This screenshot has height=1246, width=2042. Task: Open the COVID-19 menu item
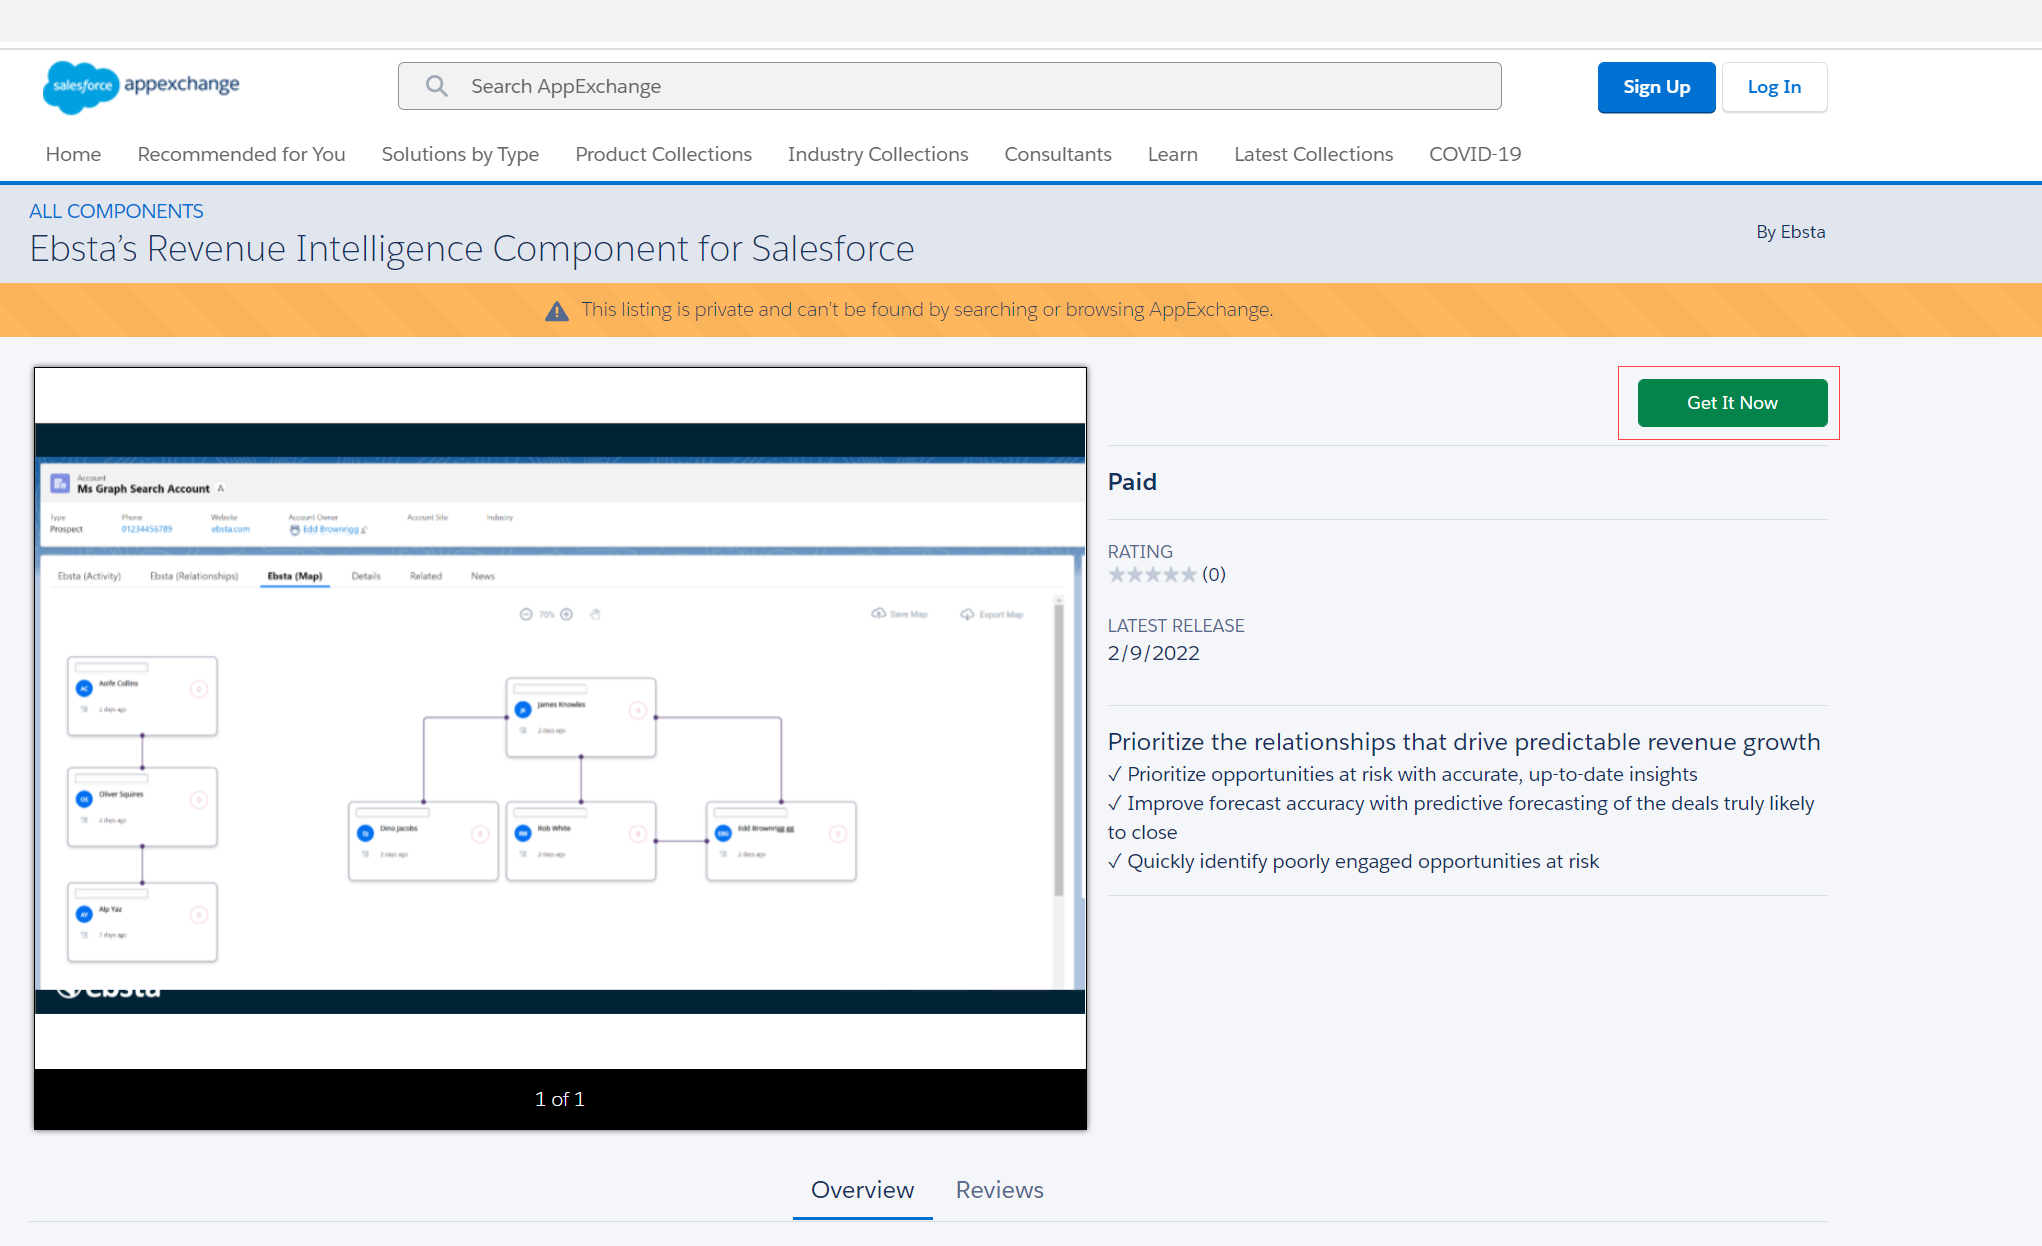[x=1475, y=154]
